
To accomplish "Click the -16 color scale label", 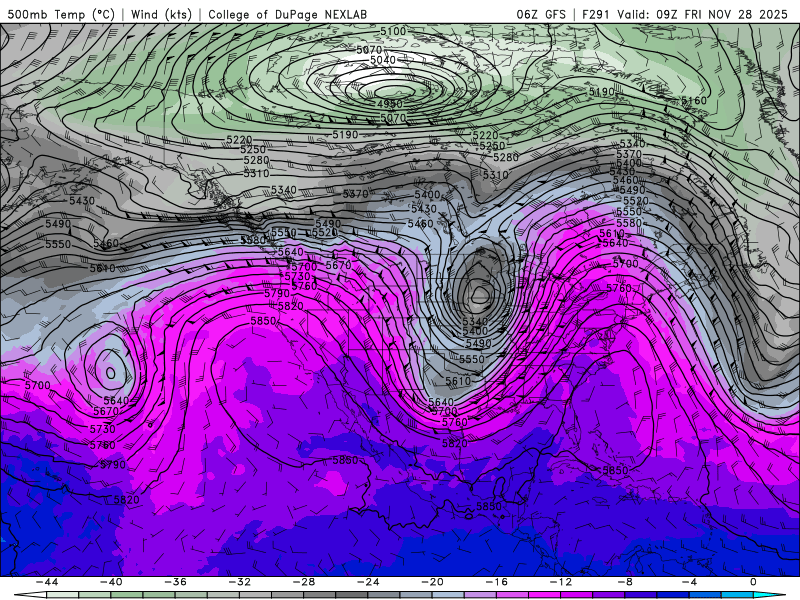I will coord(497,582).
